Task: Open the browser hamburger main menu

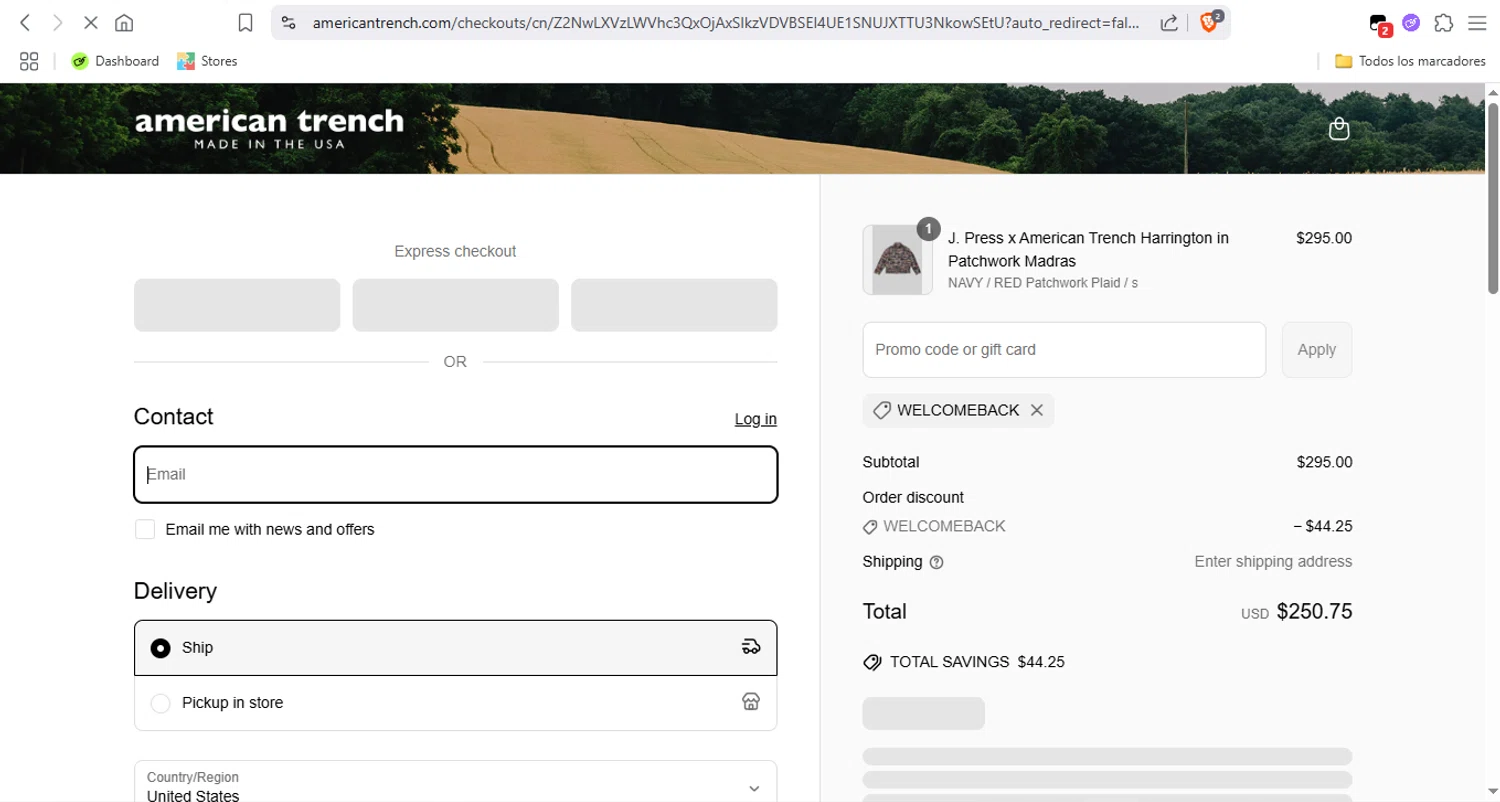Action: point(1476,22)
